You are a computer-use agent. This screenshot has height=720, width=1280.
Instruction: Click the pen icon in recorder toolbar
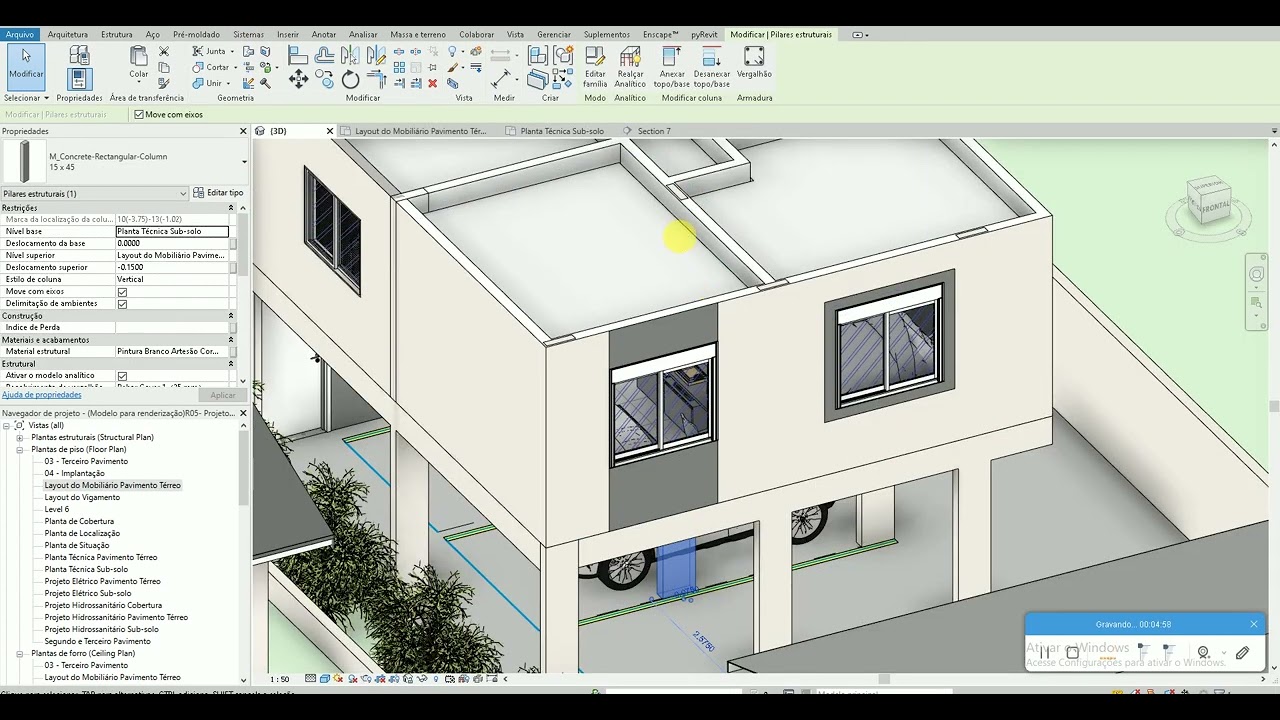pos(1242,652)
